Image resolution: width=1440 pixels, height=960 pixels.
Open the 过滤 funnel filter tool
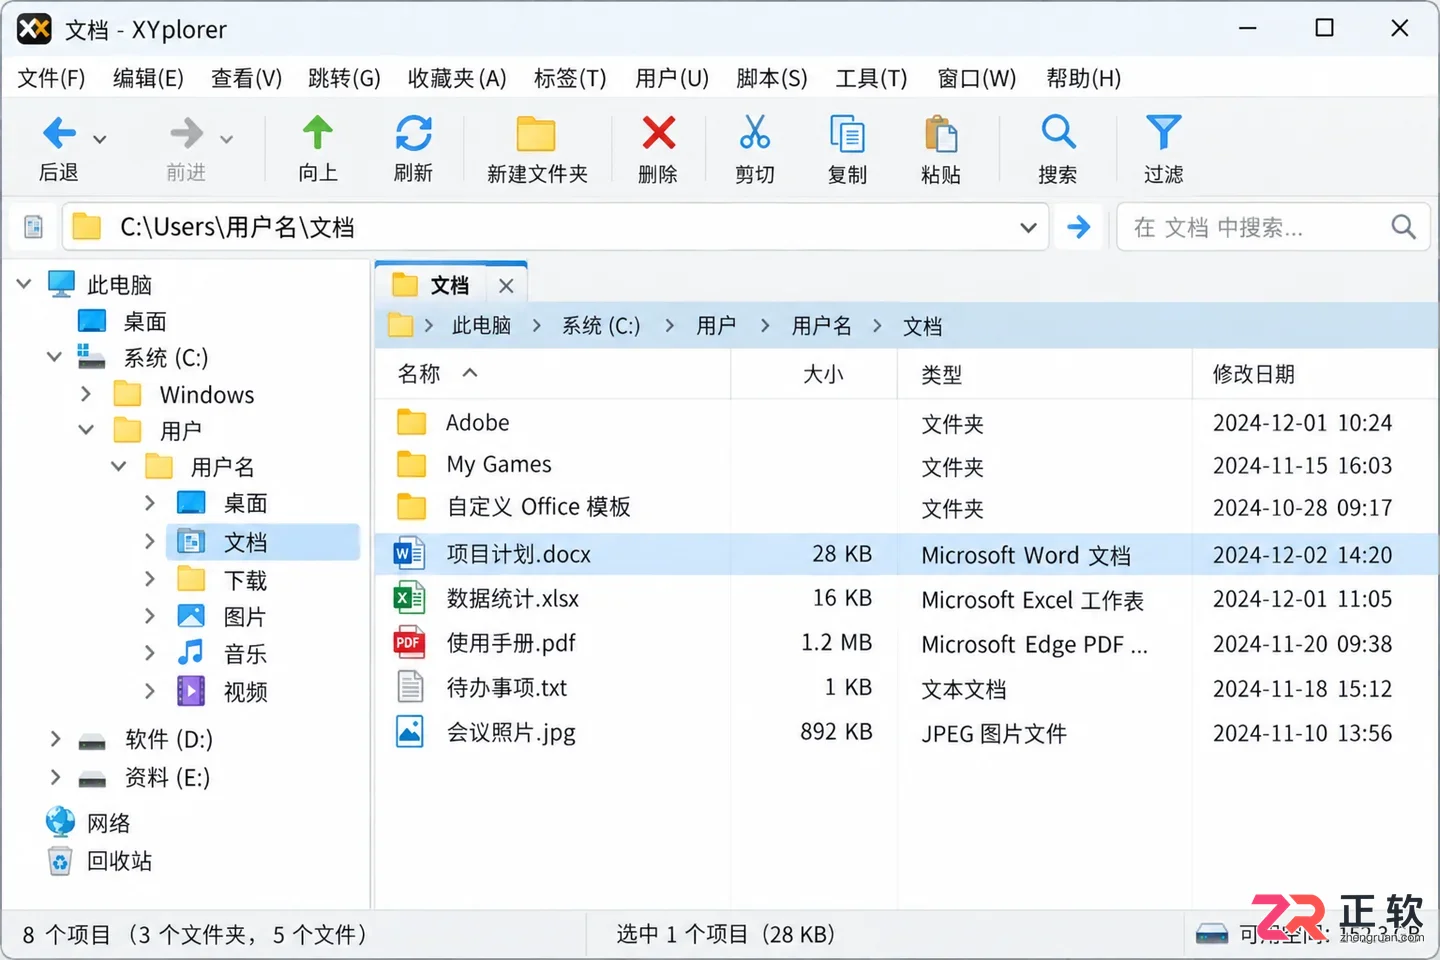click(x=1163, y=132)
